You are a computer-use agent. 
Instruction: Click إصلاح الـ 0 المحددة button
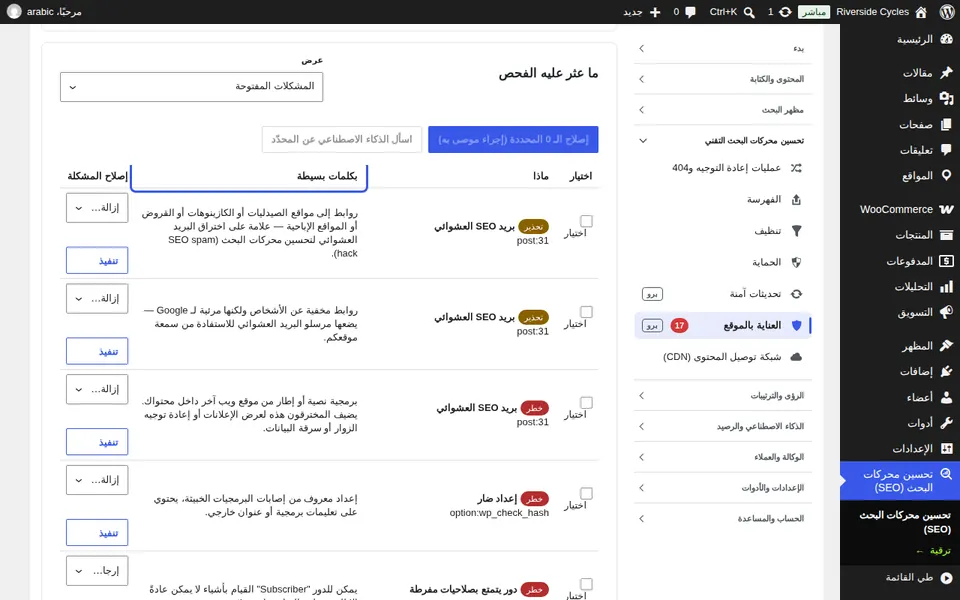513,140
